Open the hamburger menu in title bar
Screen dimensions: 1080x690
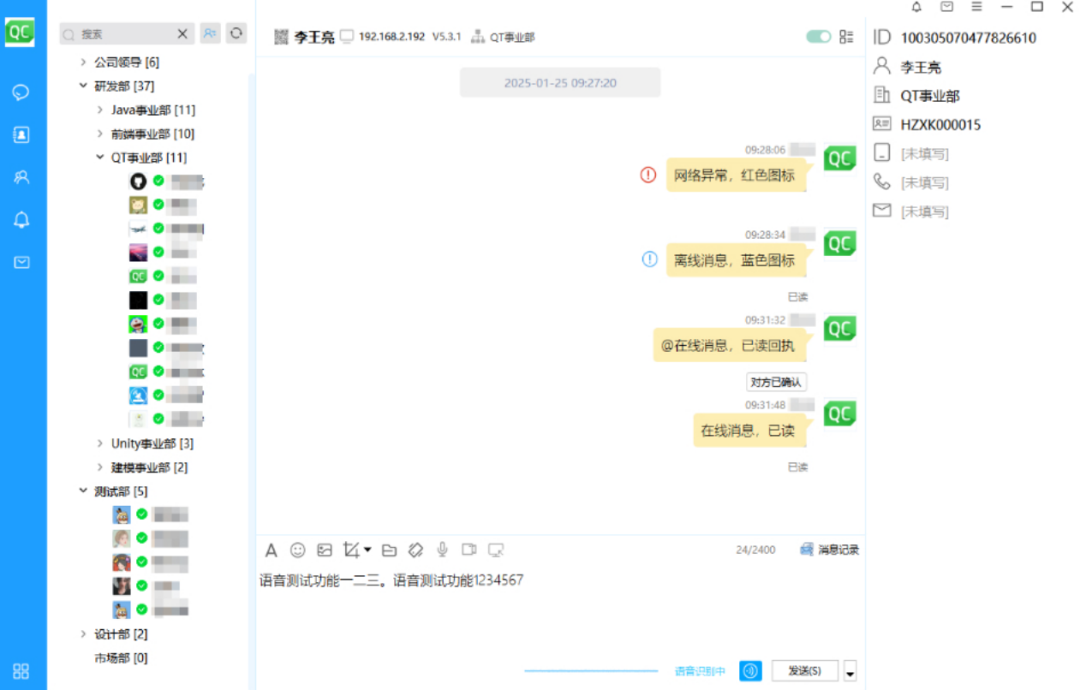(977, 7)
